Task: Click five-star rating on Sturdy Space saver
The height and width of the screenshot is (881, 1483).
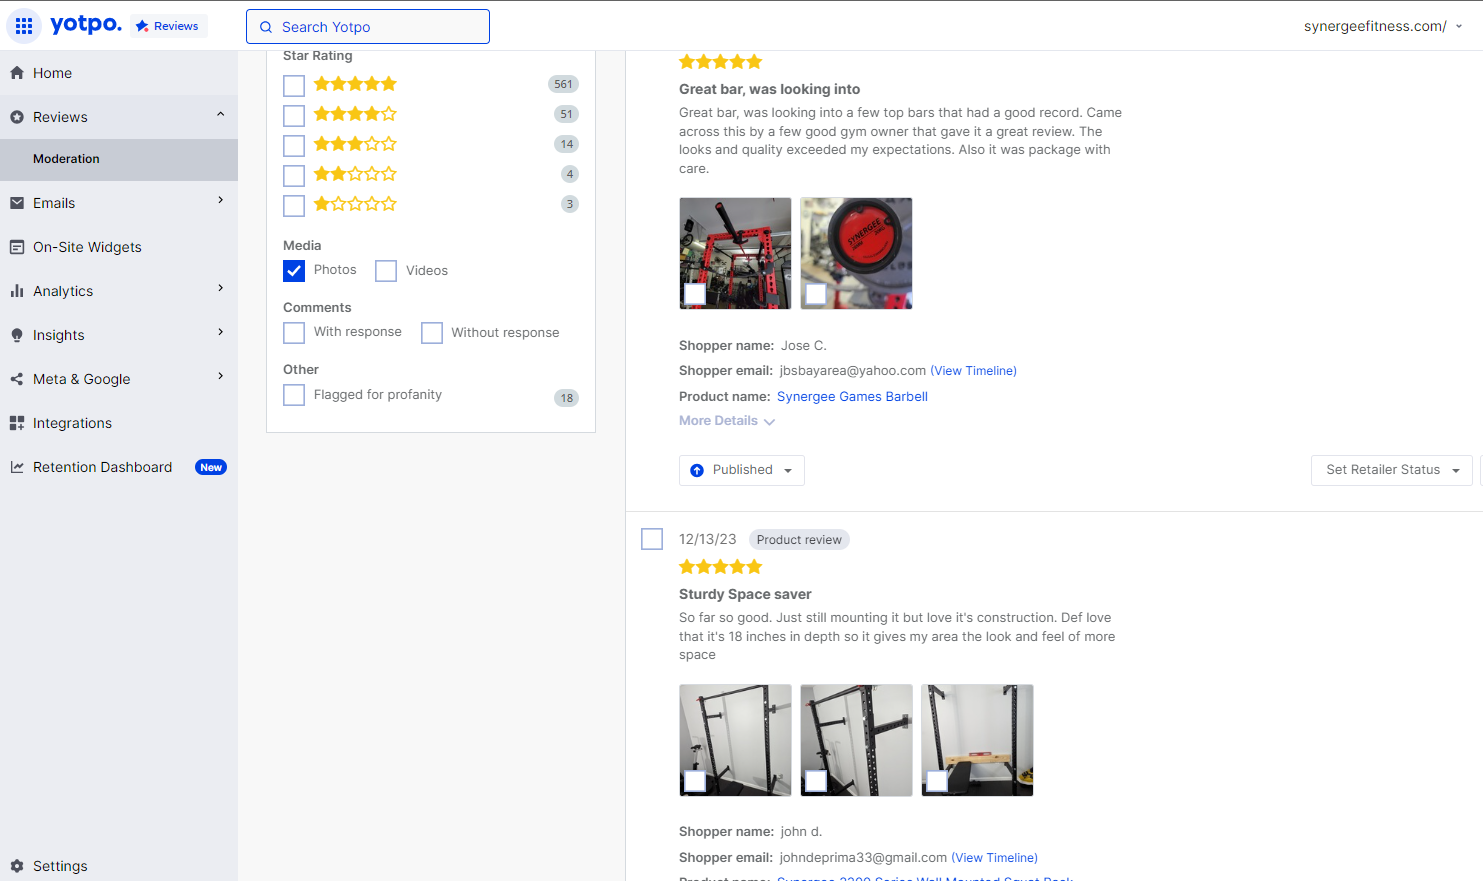Action: pos(720,567)
